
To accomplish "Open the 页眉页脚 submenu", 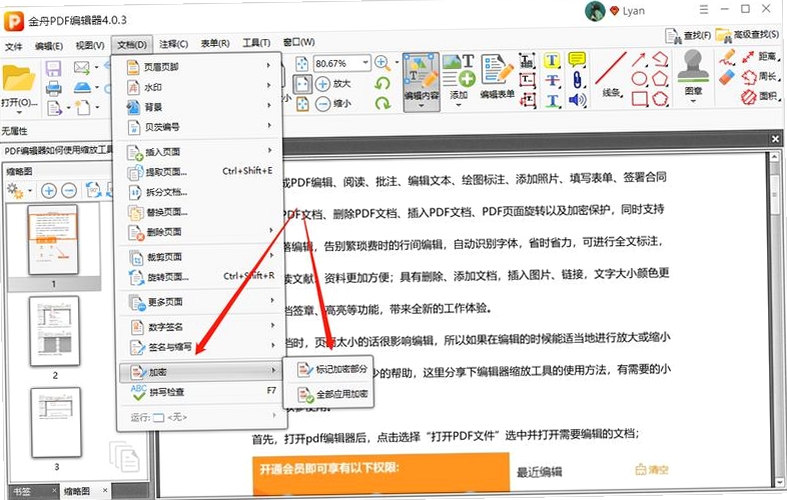I will pos(199,66).
